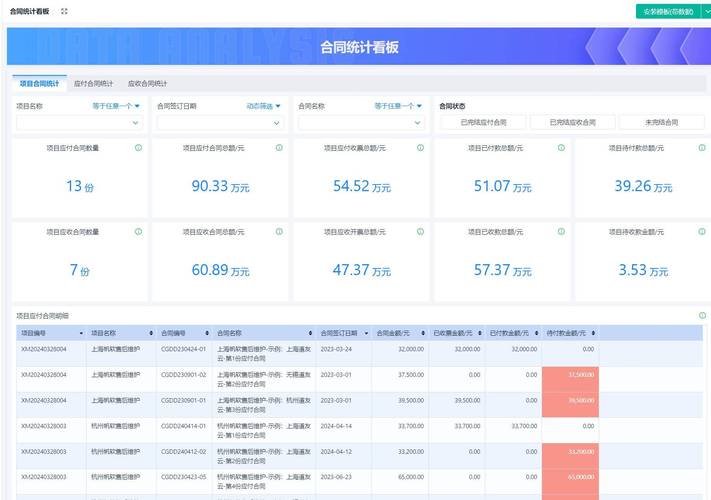The width and height of the screenshot is (711, 500).
Task: Click info icon on 项目应付合同数量 card
Action: 138,148
